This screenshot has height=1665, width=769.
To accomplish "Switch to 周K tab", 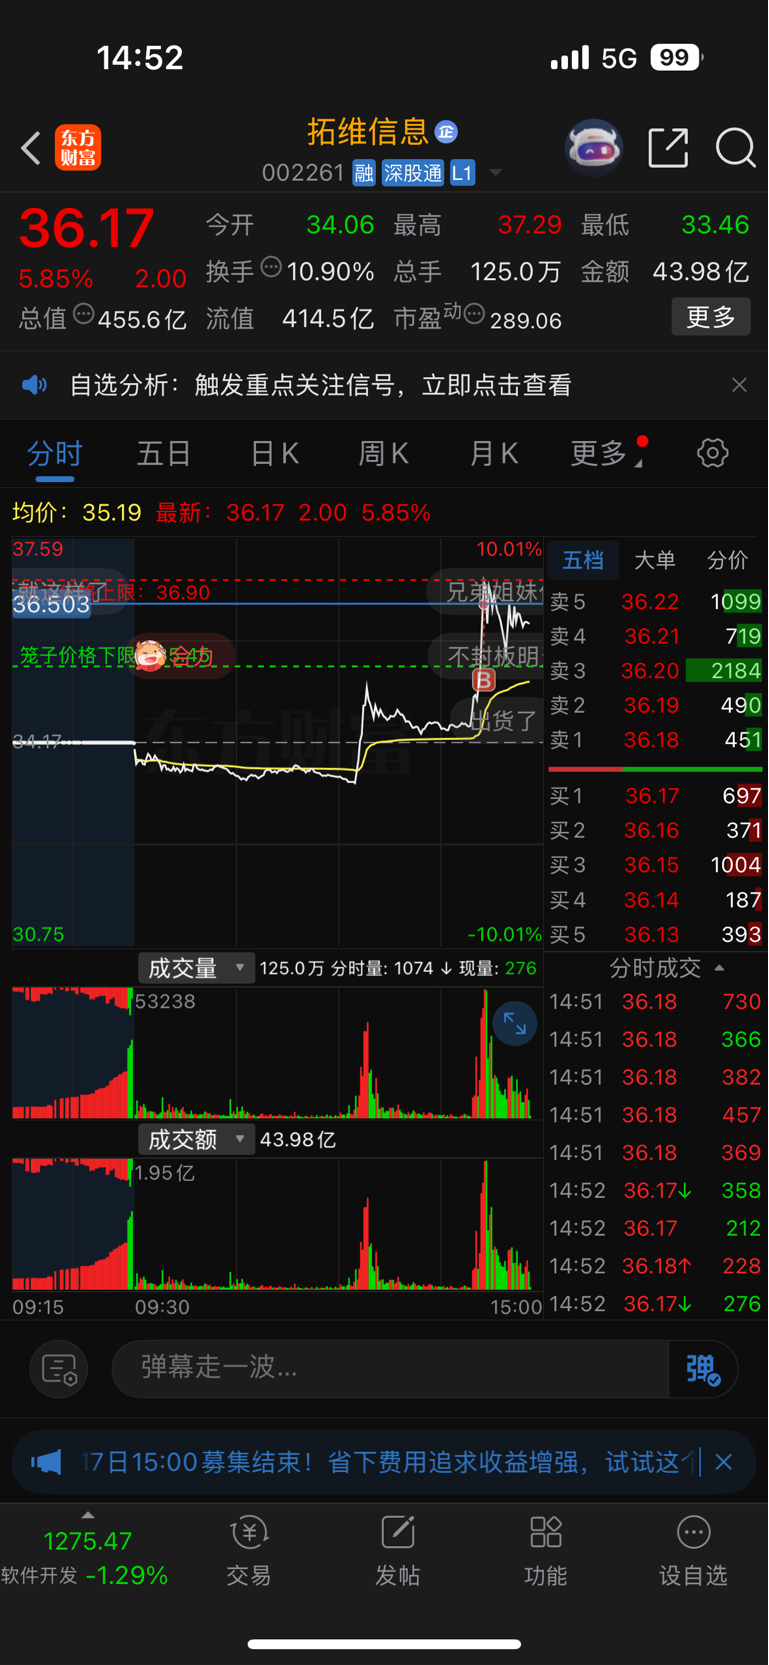I will click(x=384, y=454).
